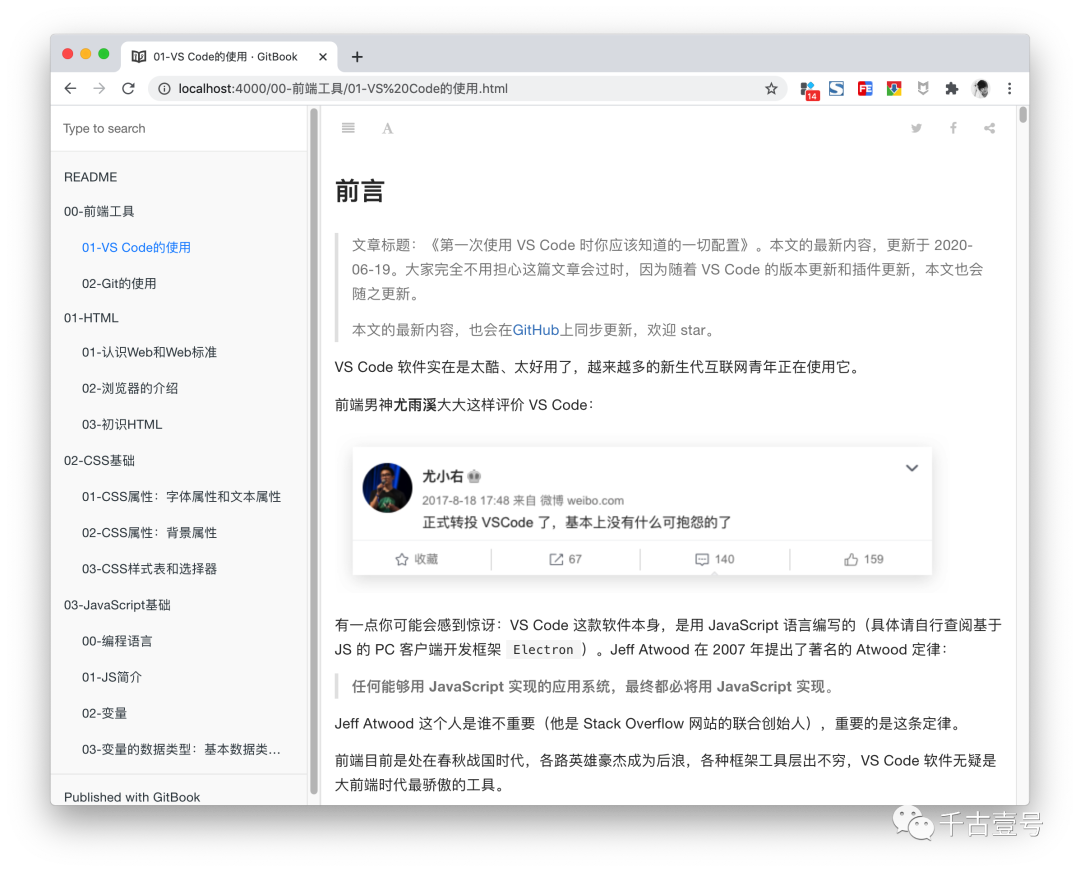Open the 01-HTML chapter
This screenshot has width=1080, height=872.
(91, 318)
